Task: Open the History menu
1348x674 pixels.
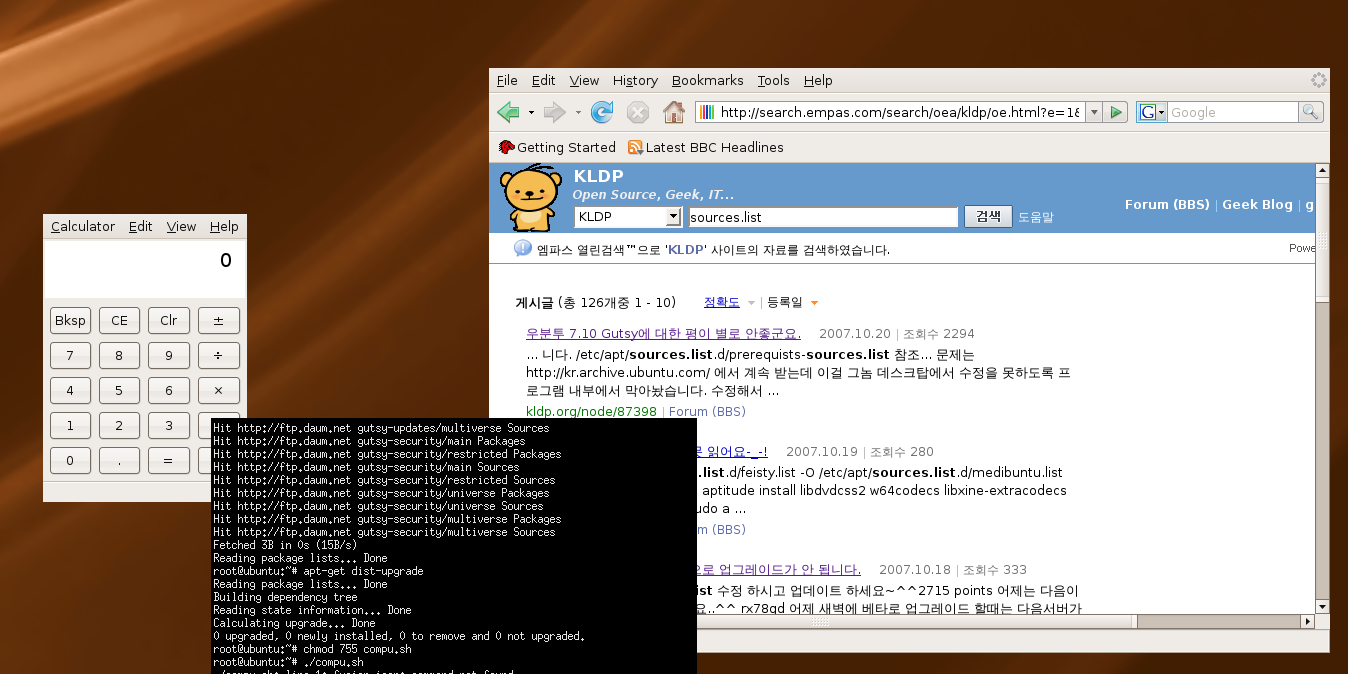Action: tap(635, 80)
